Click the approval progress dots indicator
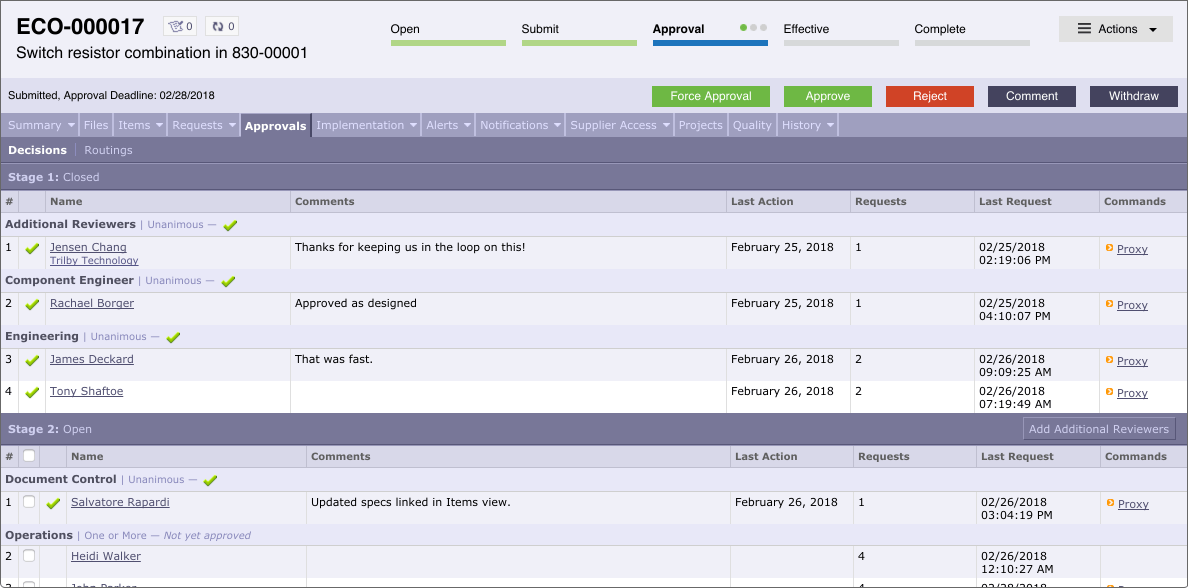This screenshot has width=1188, height=588. 753,28
